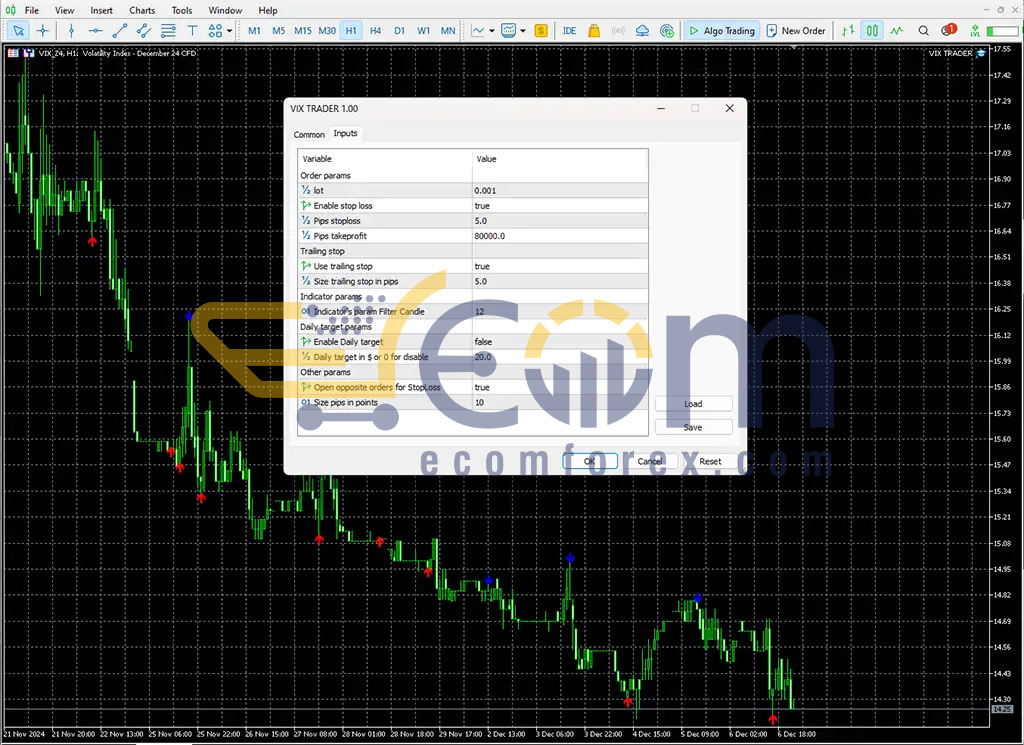The height and width of the screenshot is (745, 1024).
Task: Reset the input parameters
Action: click(710, 461)
